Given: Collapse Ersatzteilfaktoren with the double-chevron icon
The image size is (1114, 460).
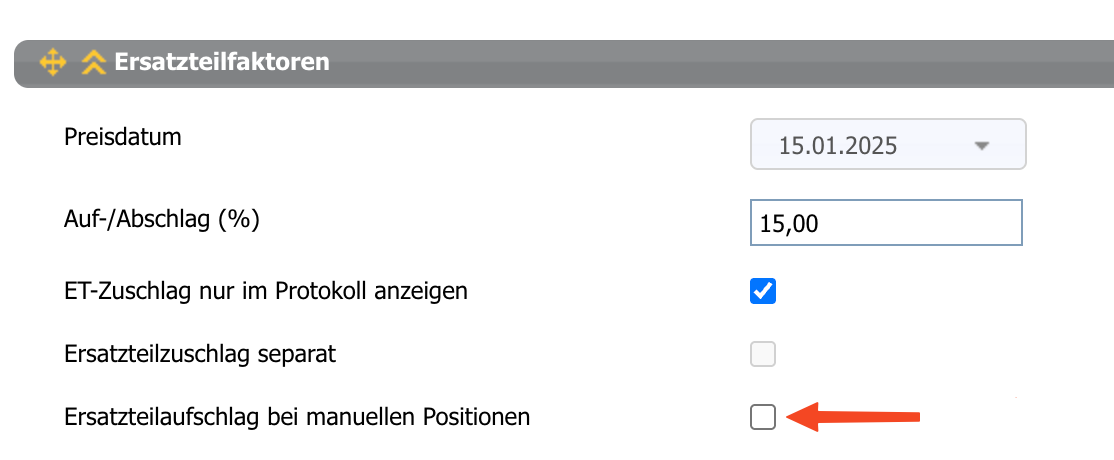Looking at the screenshot, I should pyautogui.click(x=93, y=63).
